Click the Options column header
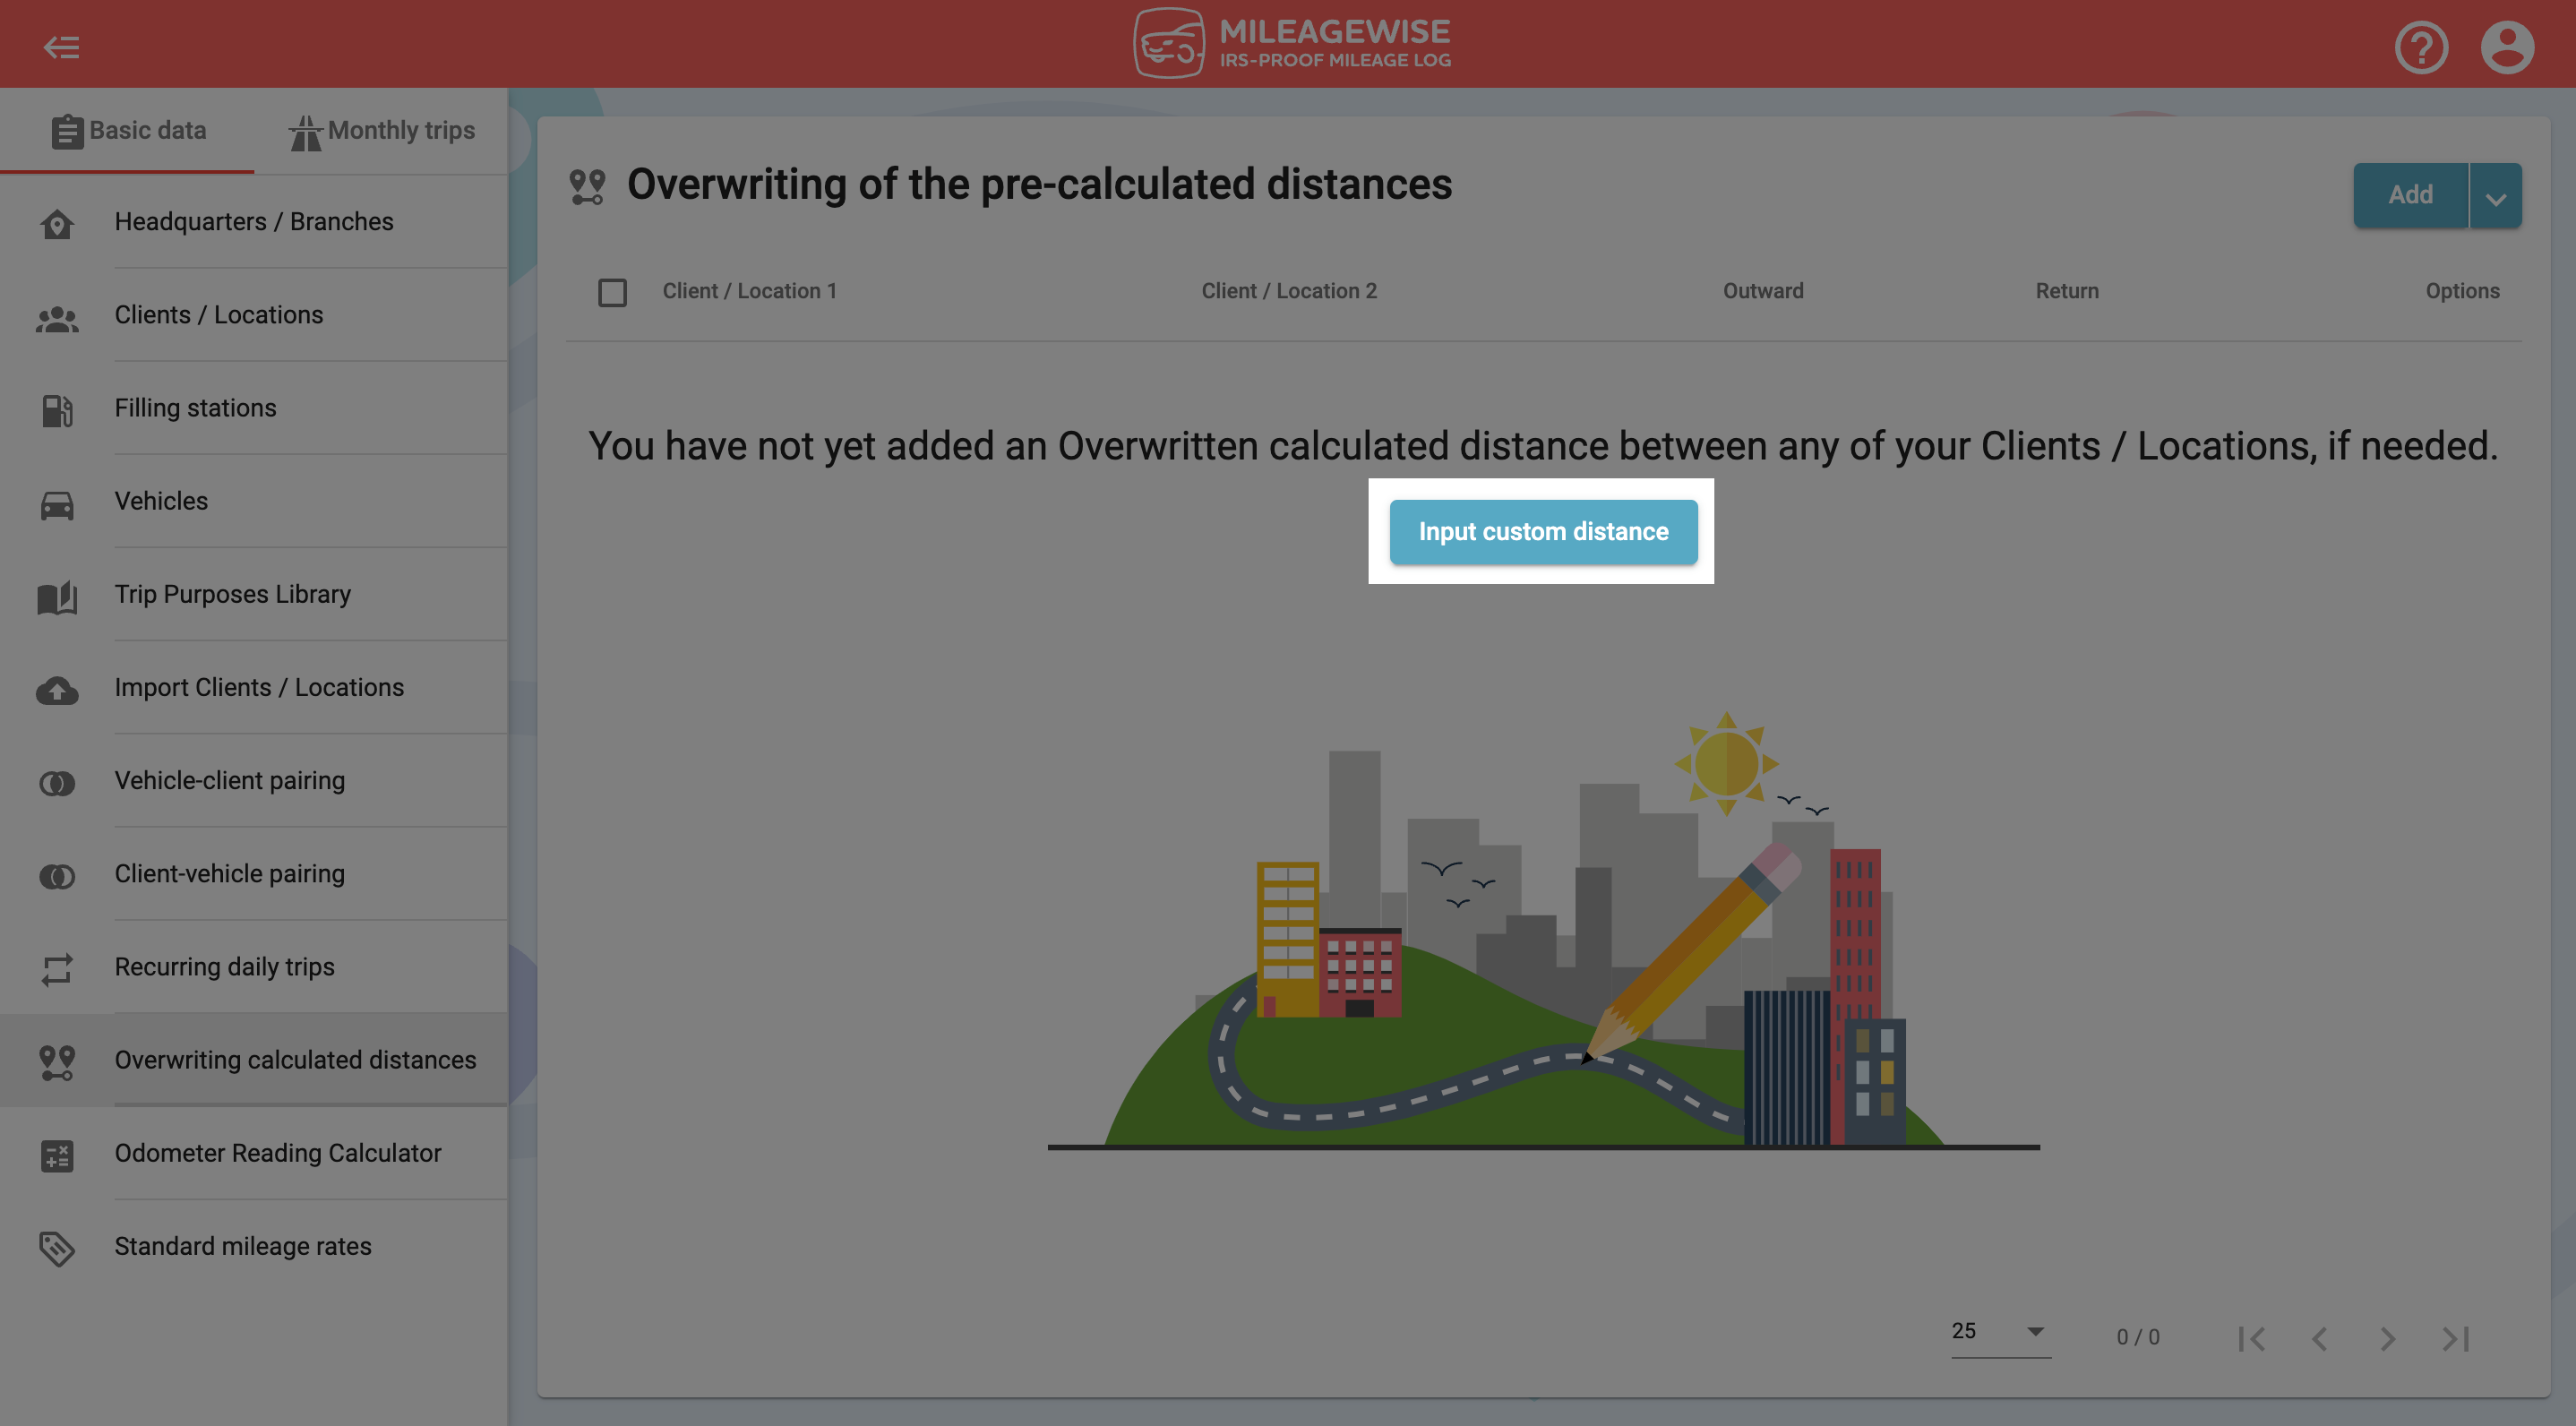2576x1426 pixels. point(2462,291)
